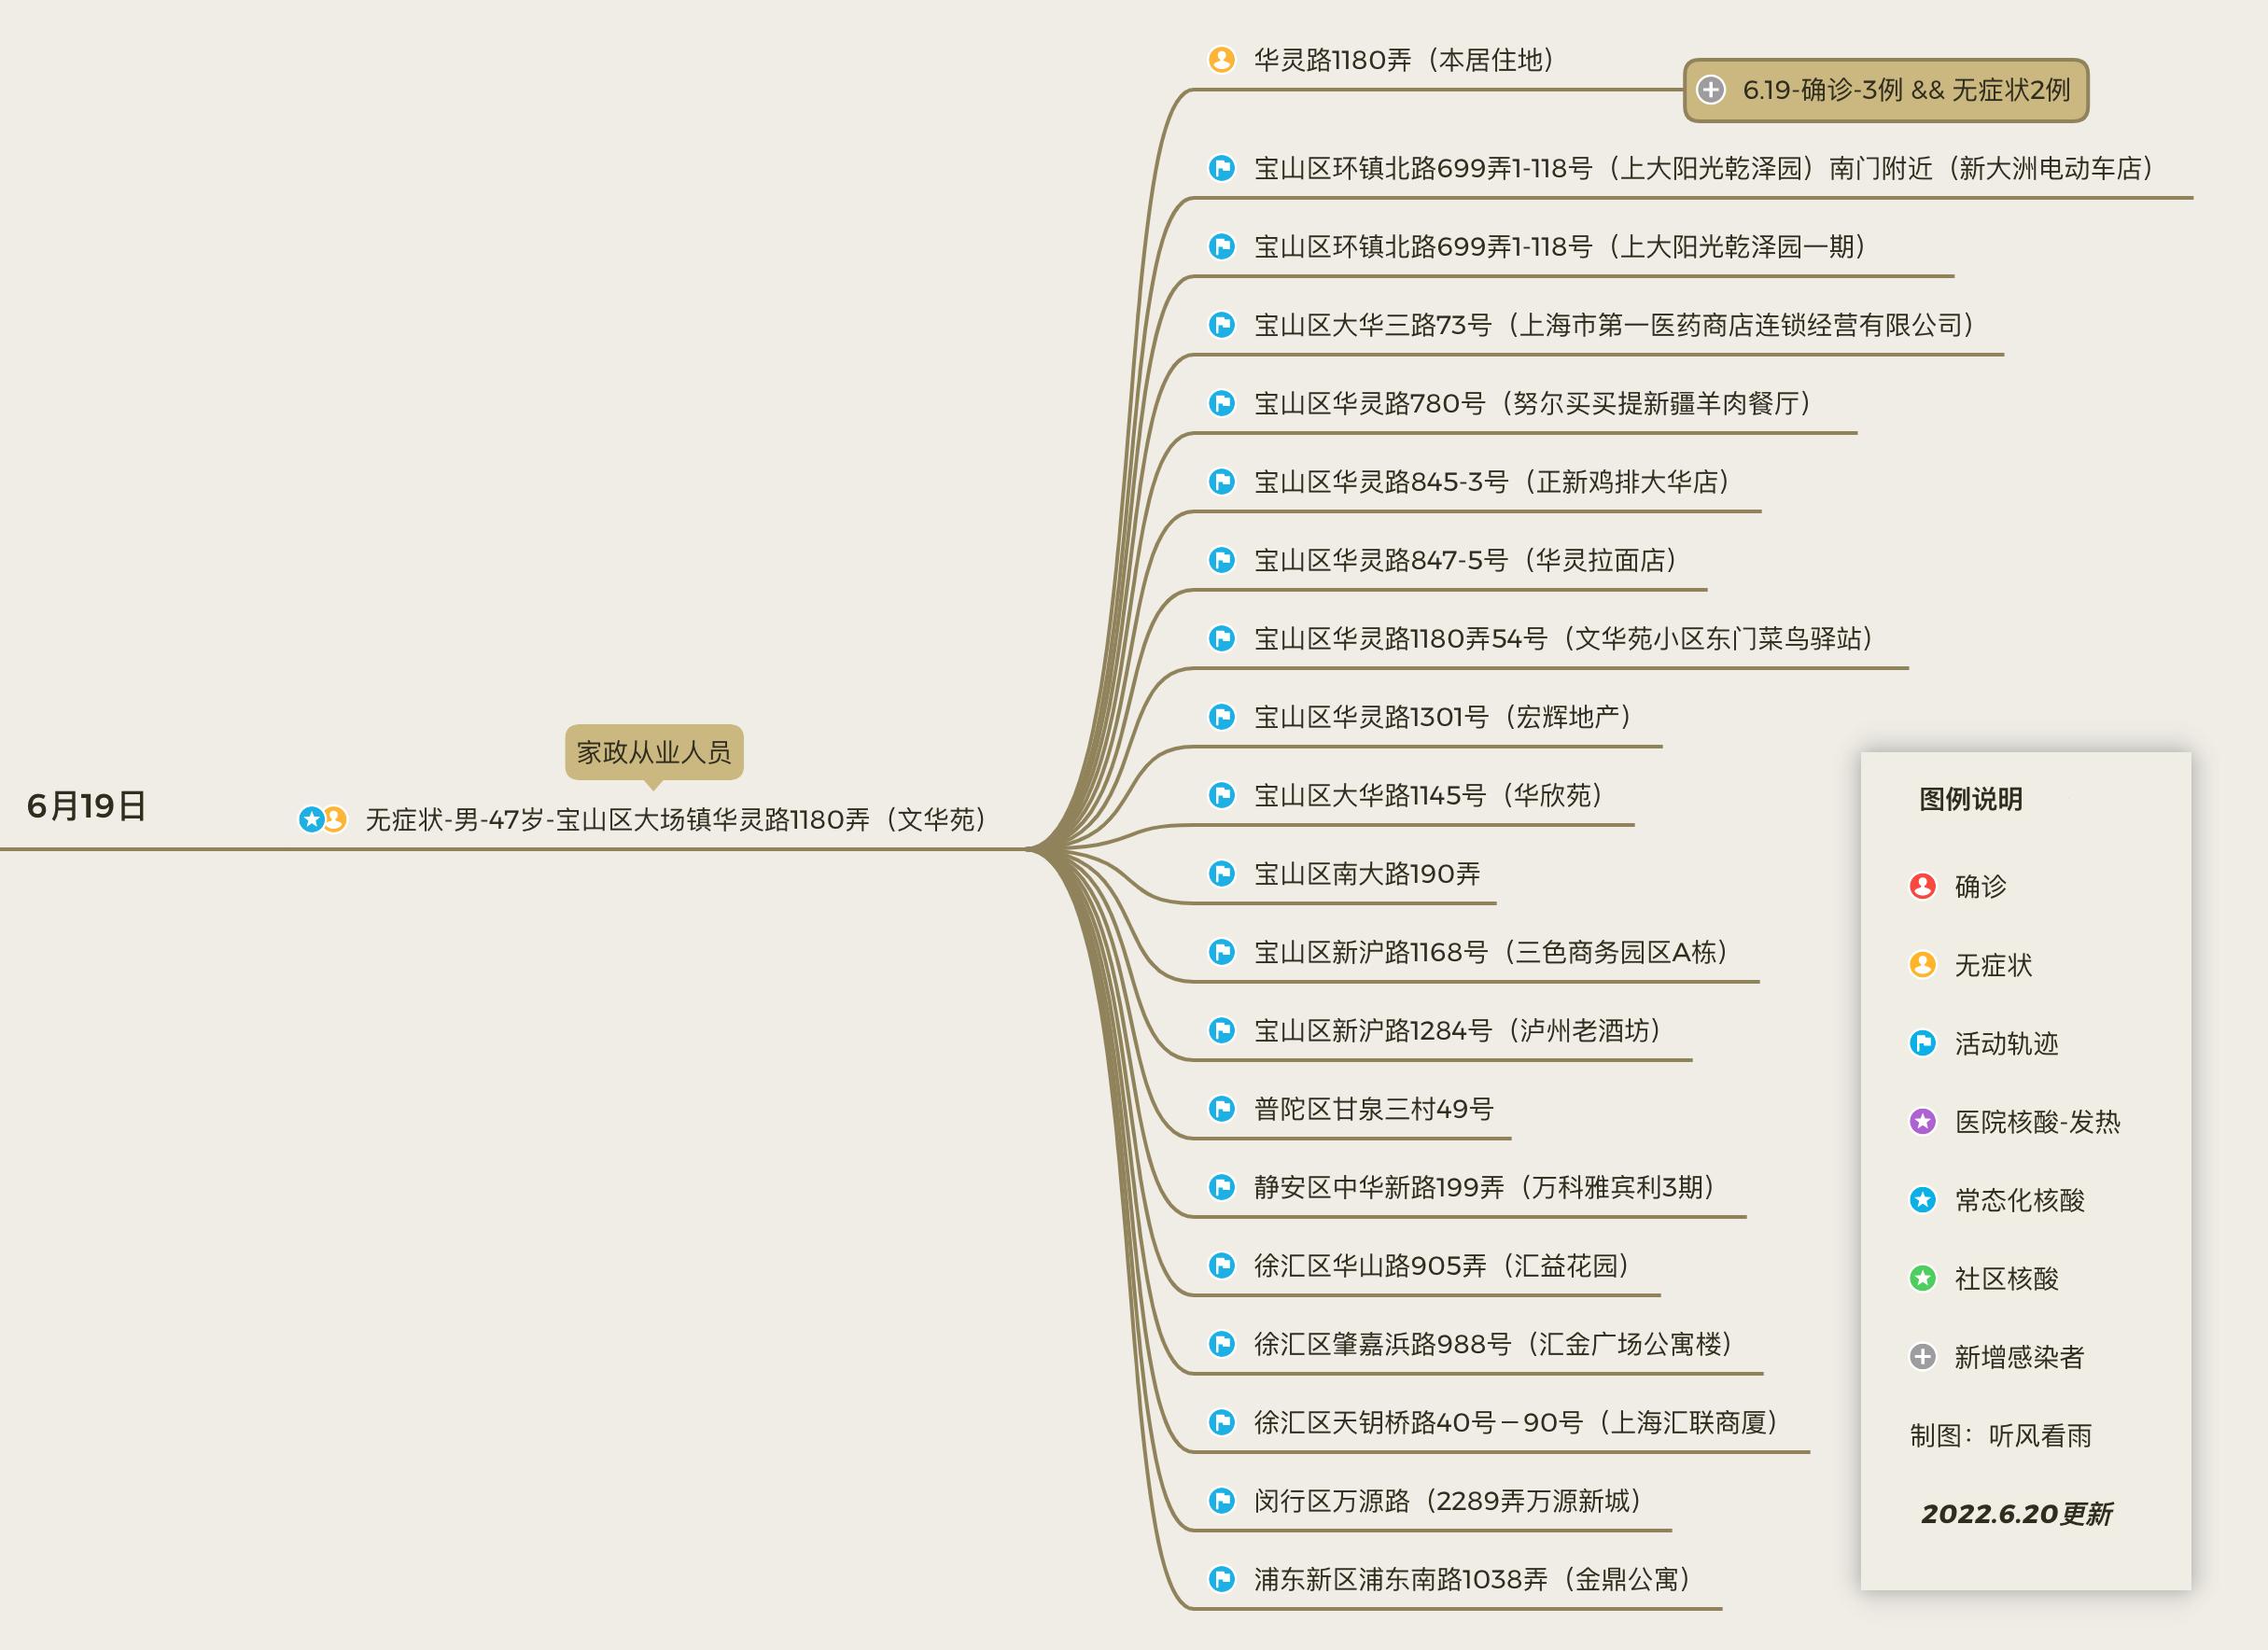Click the green 社区核酸 star icon
This screenshot has height=1650, width=2268.
point(1922,1279)
